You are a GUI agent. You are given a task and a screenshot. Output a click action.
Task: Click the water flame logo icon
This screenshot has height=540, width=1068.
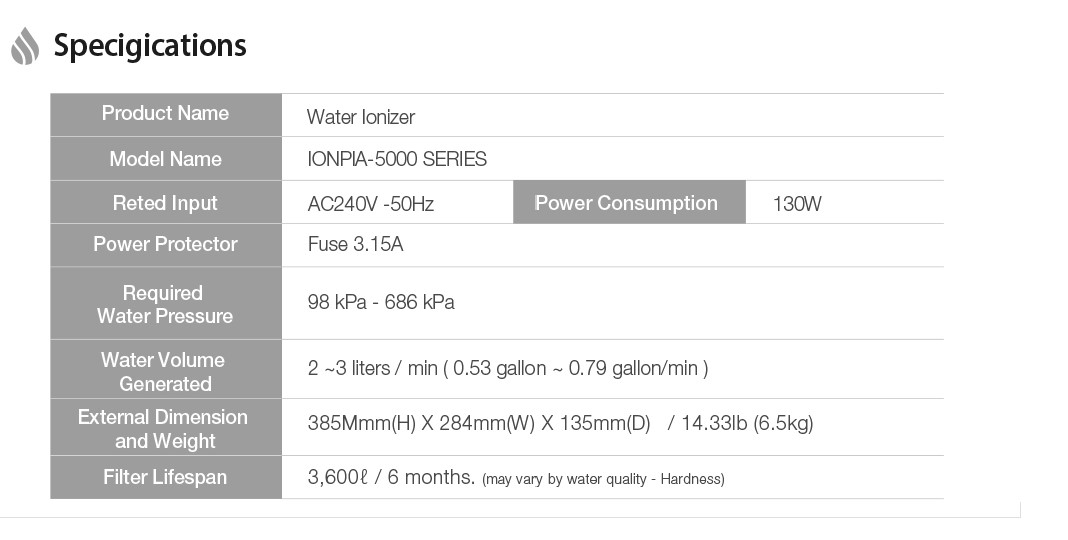25,46
